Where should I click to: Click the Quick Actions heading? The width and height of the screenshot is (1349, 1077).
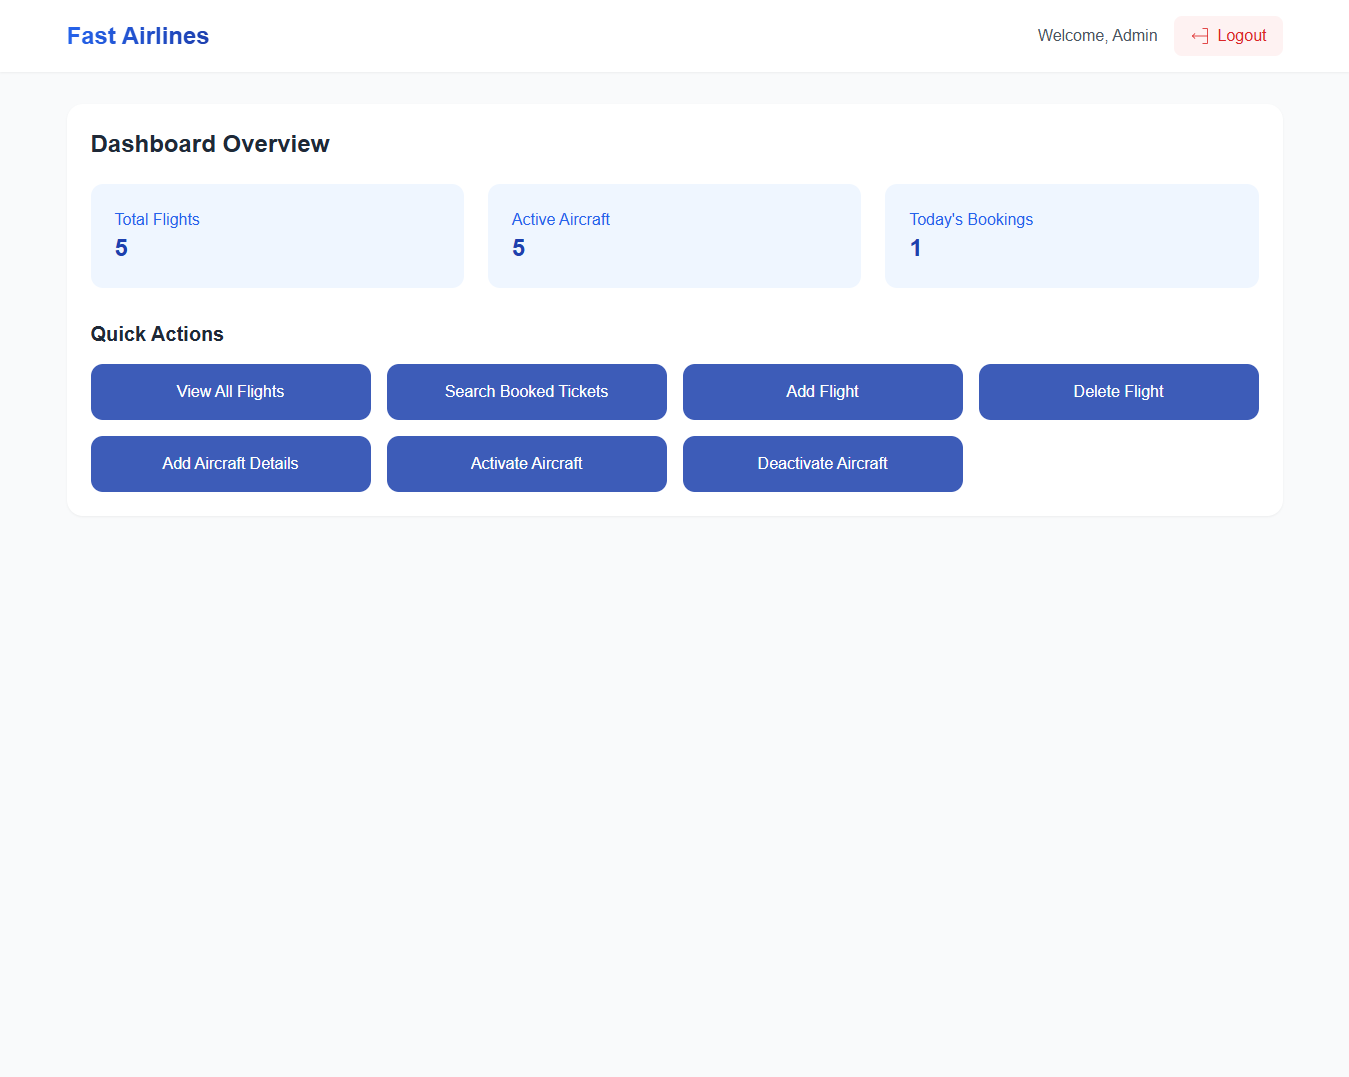[157, 334]
